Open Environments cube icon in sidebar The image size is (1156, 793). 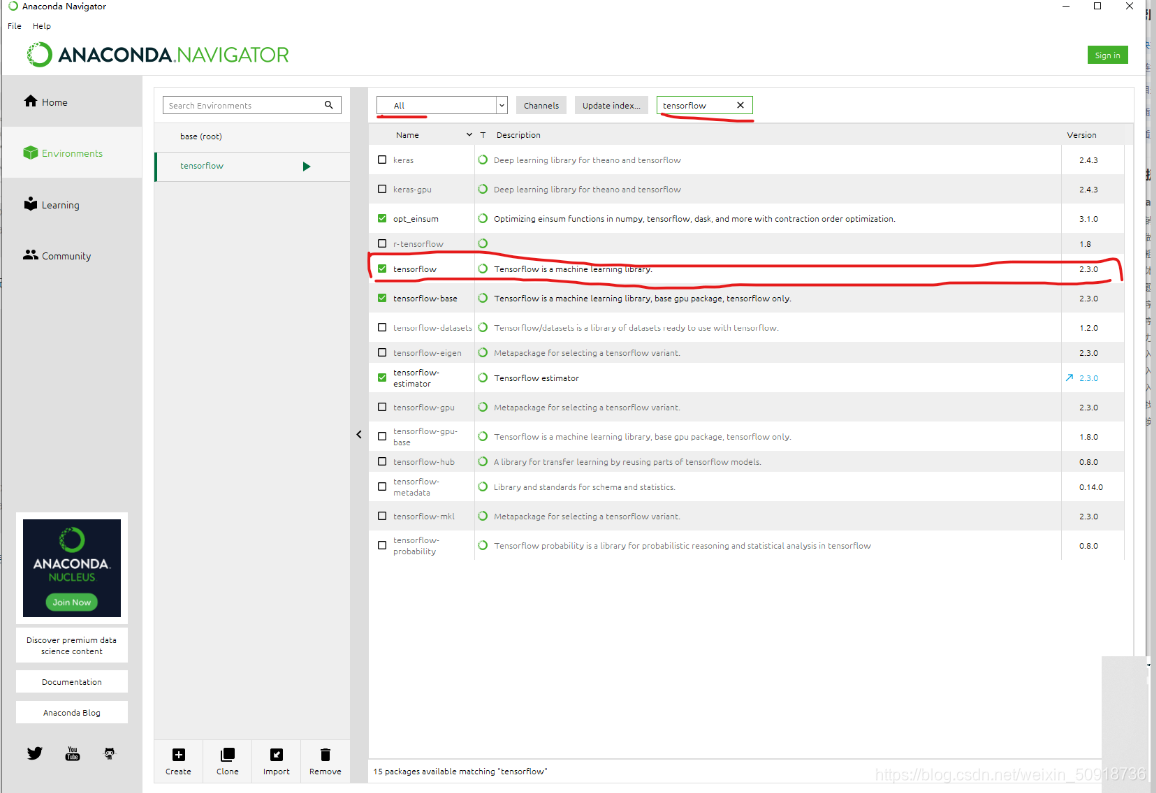[x=30, y=153]
